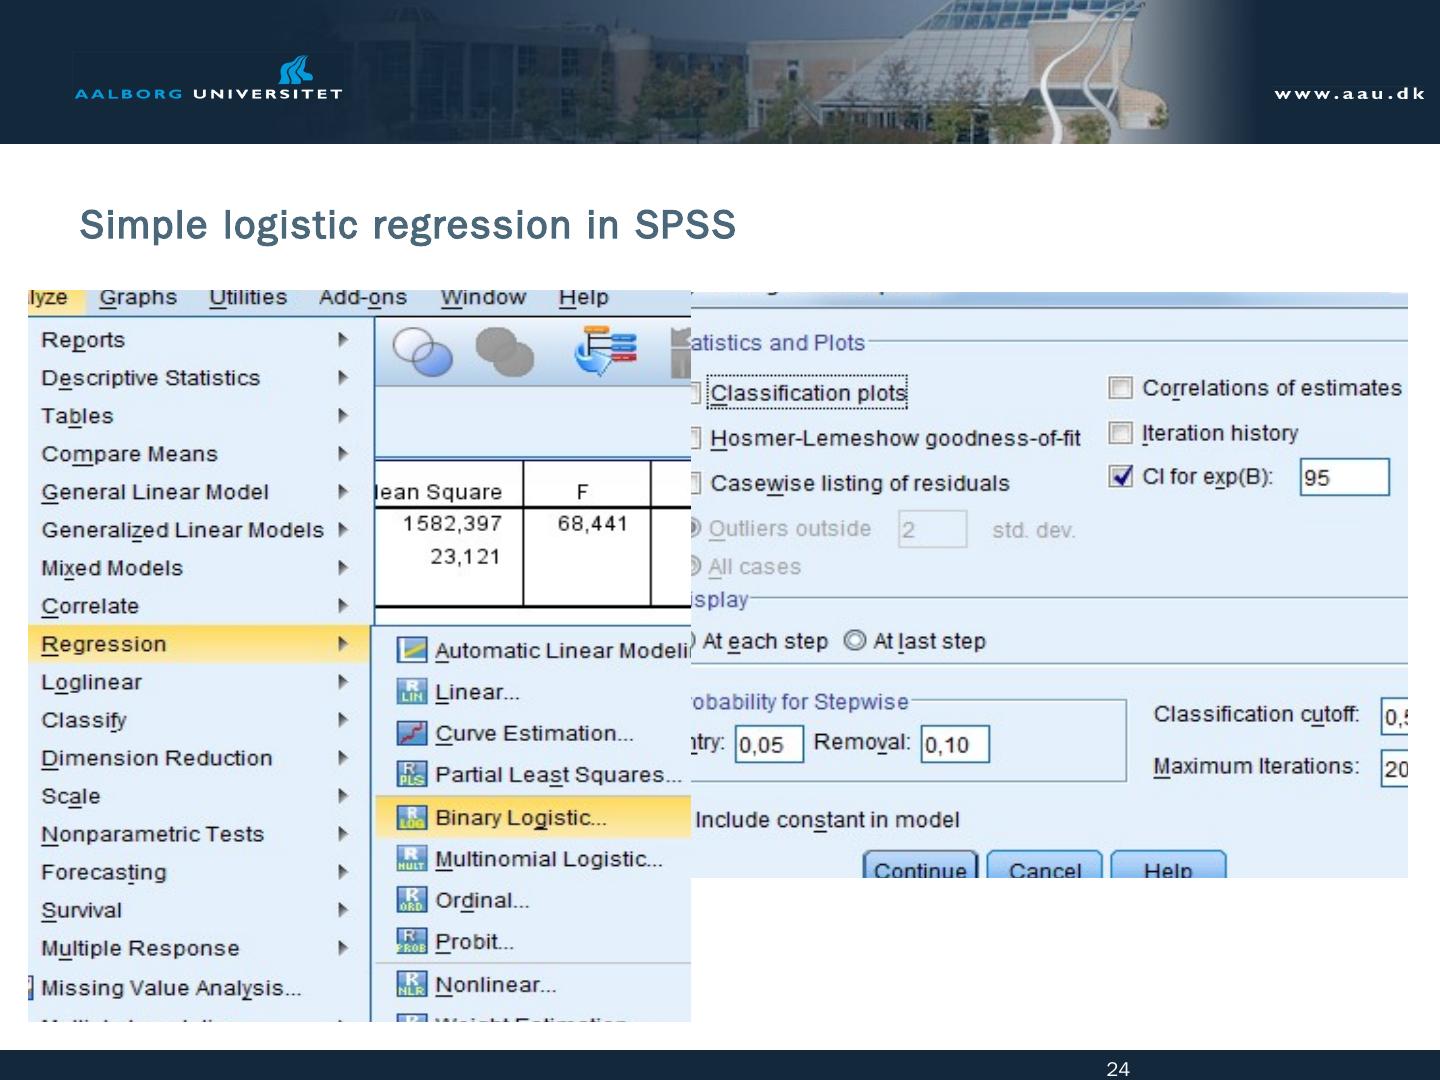Click the Linear regression icon
This screenshot has height=1080, width=1440.
point(411,691)
